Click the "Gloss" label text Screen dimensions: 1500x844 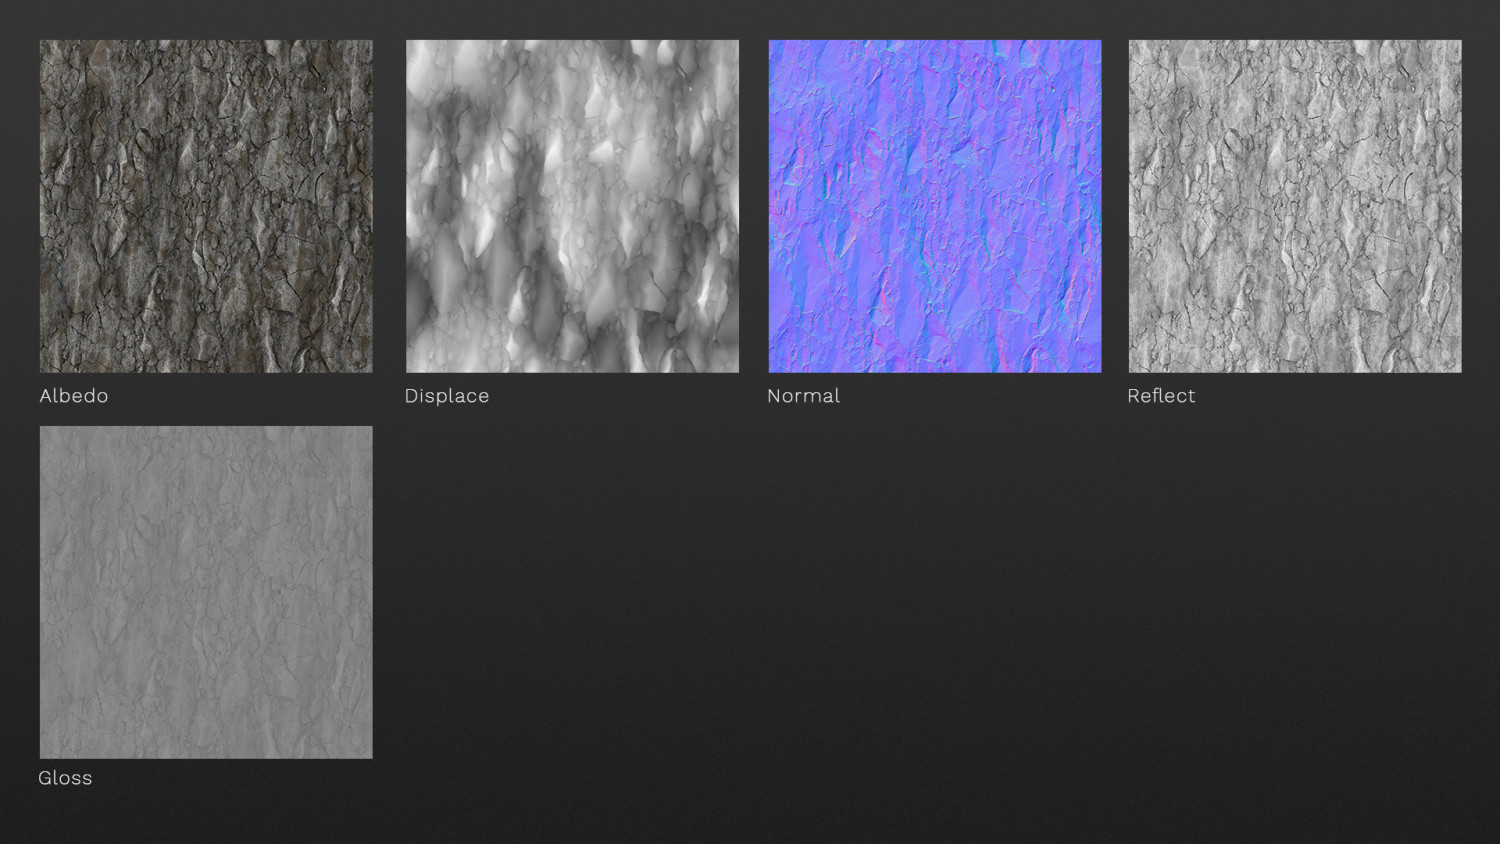tap(65, 778)
